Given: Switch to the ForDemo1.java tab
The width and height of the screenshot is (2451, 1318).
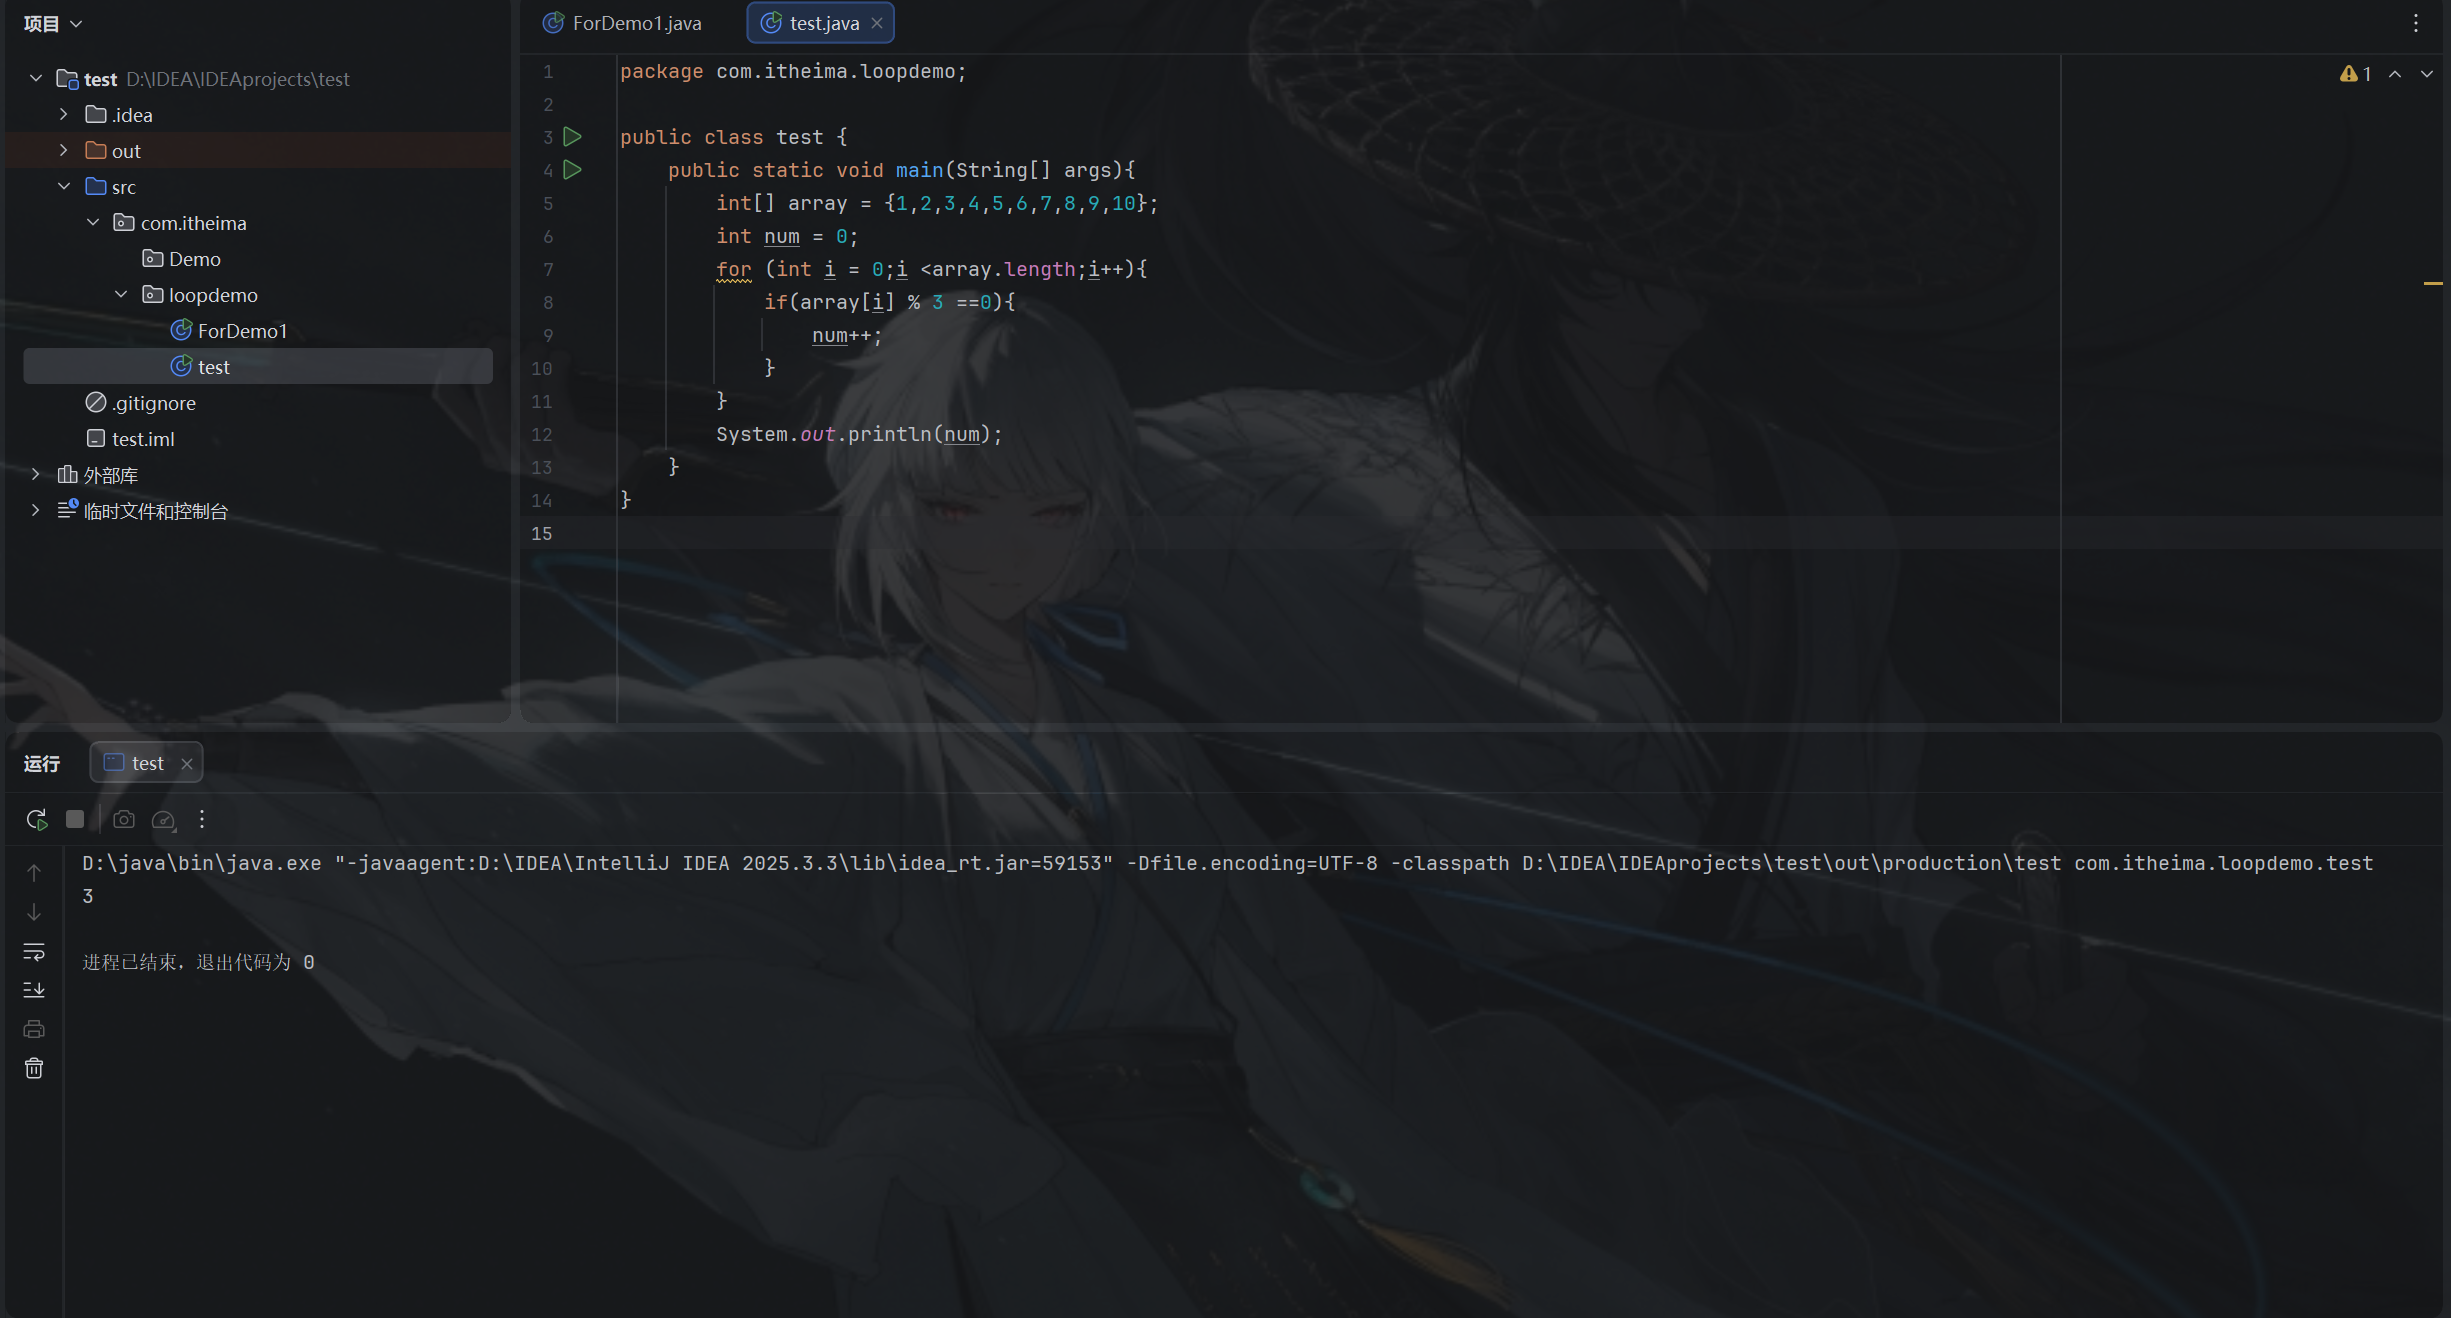Looking at the screenshot, I should 622,23.
